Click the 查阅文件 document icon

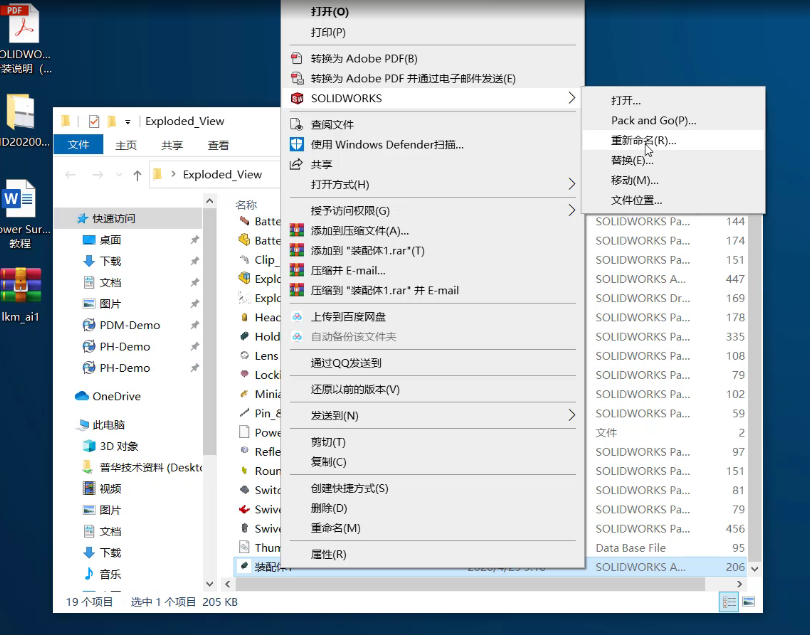tap(297, 125)
